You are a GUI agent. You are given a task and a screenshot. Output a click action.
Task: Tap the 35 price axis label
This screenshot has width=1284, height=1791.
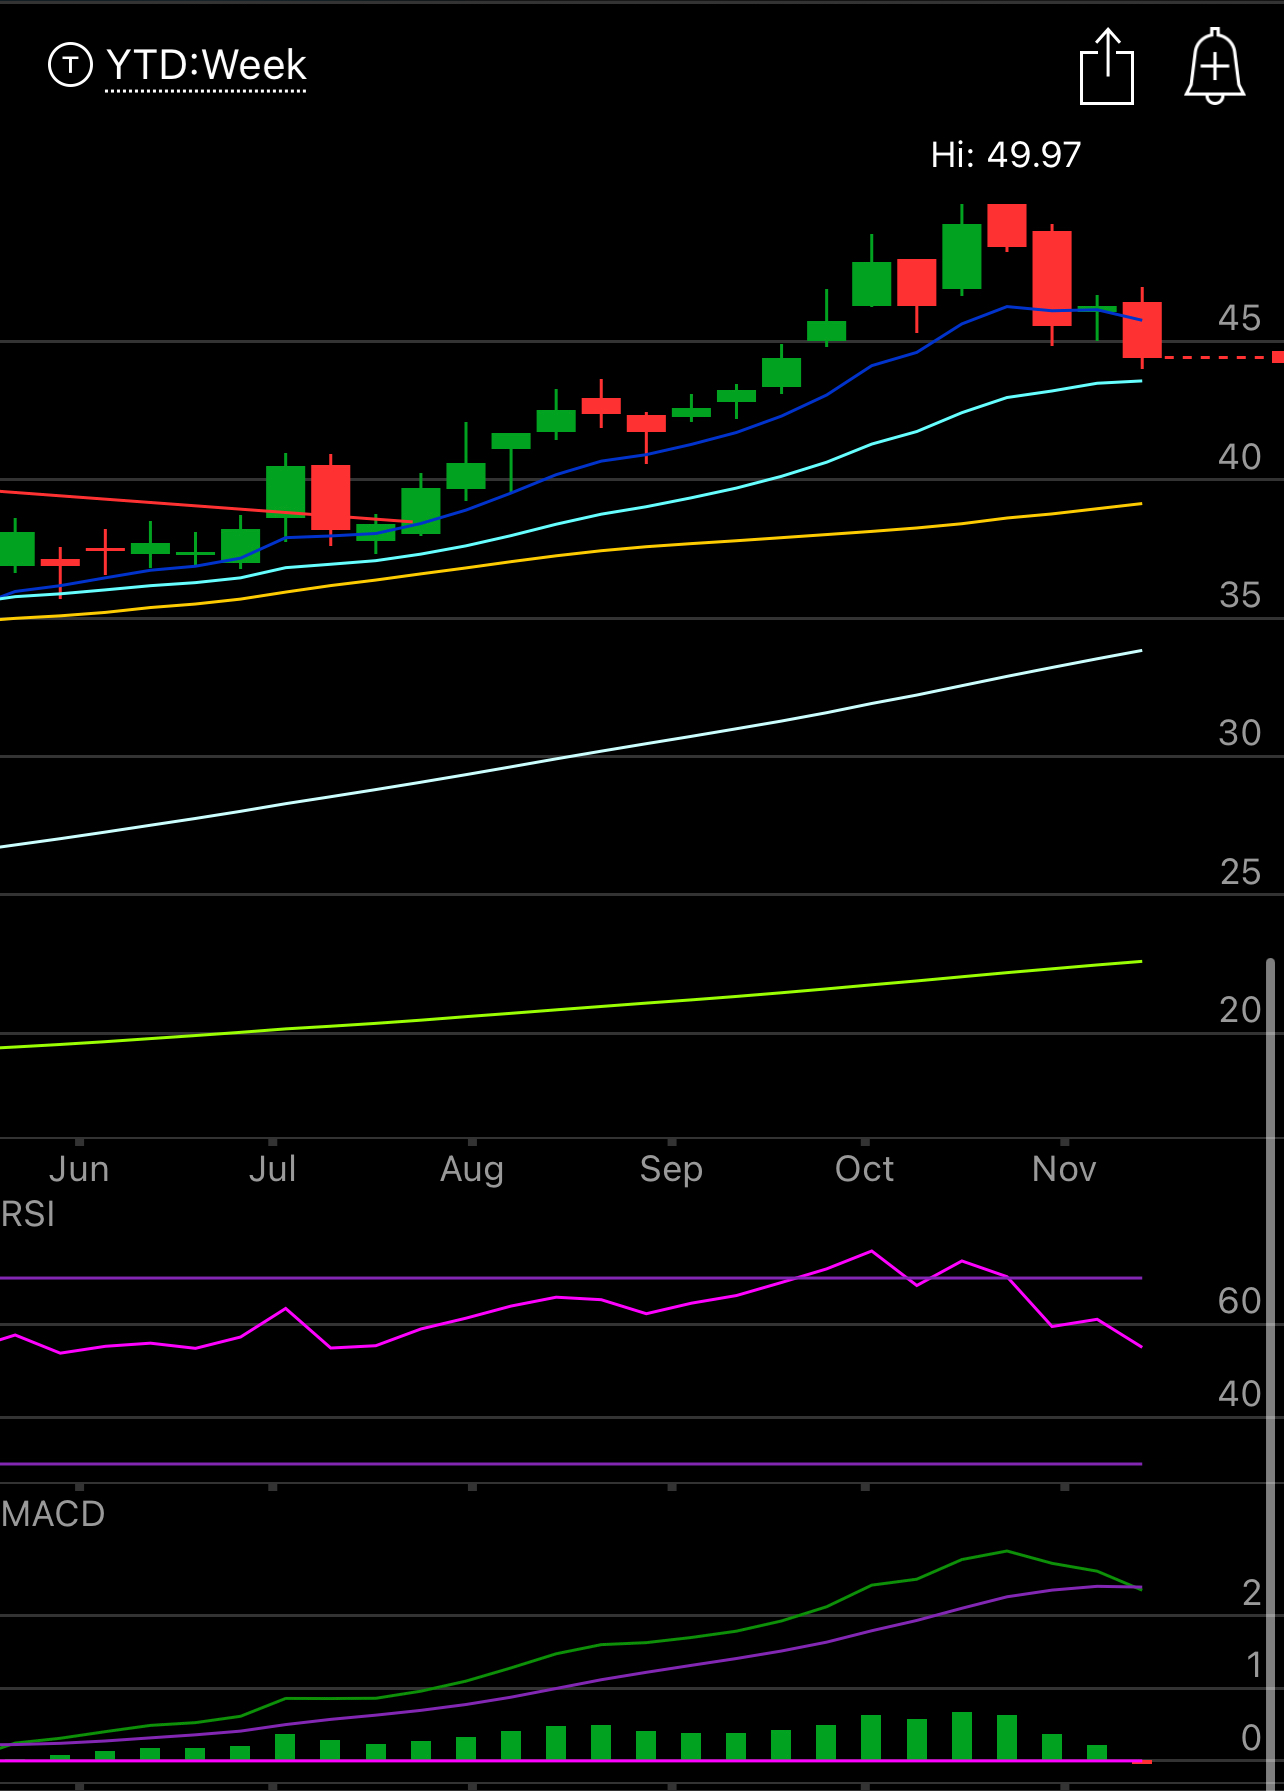click(1240, 596)
